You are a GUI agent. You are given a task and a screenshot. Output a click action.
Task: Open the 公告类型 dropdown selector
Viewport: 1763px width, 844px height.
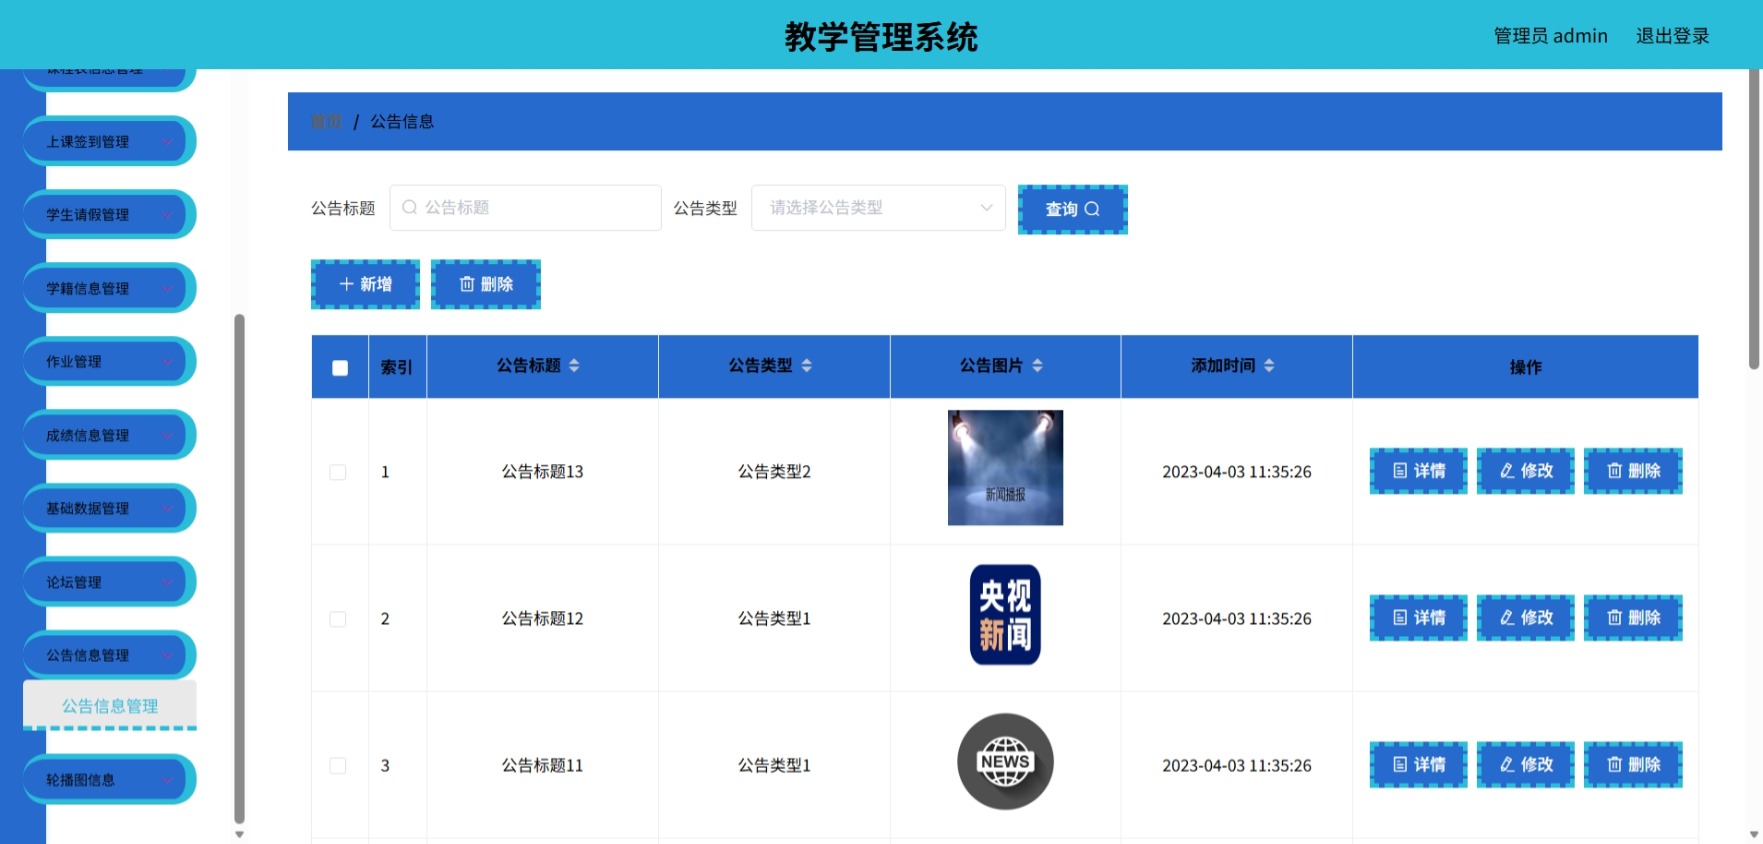coord(878,208)
